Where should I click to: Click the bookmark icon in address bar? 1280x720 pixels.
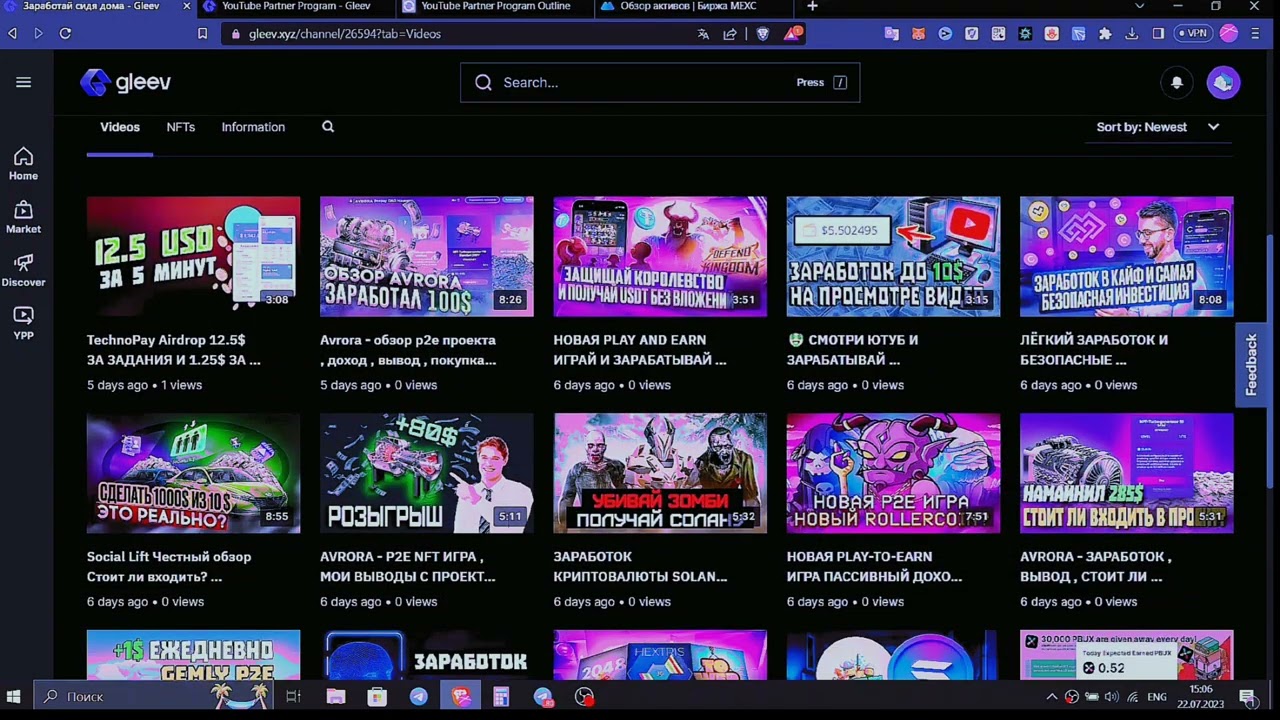[x=202, y=33]
